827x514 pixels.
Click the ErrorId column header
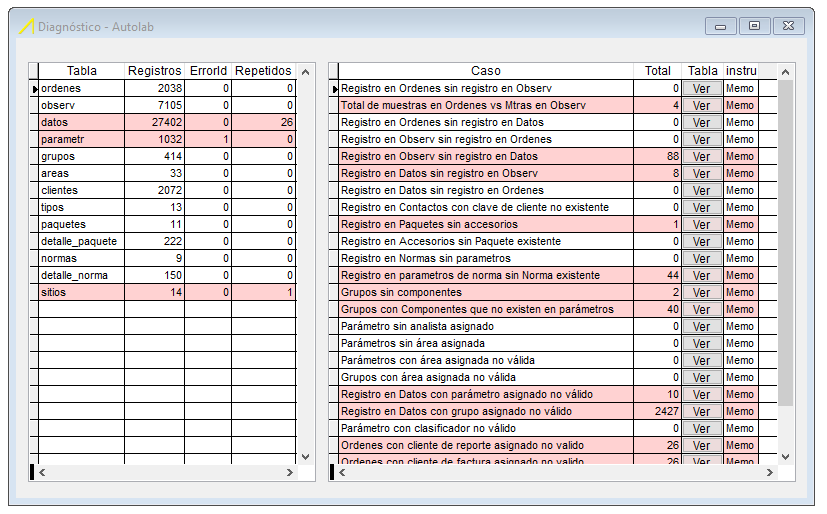pos(208,71)
